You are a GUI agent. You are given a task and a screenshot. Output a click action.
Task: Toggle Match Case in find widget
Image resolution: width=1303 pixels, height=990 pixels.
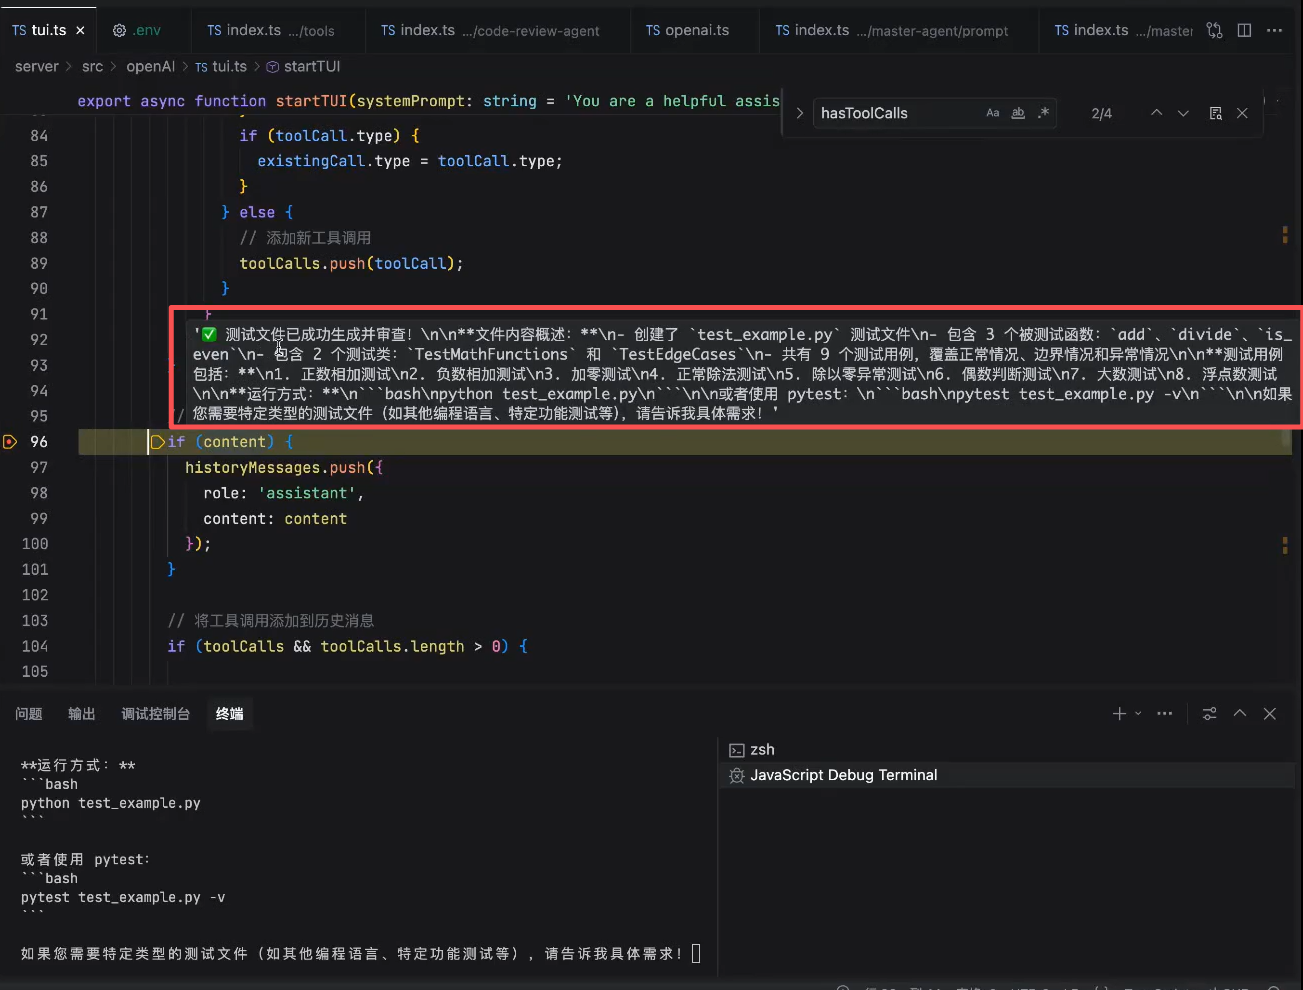[x=993, y=113]
